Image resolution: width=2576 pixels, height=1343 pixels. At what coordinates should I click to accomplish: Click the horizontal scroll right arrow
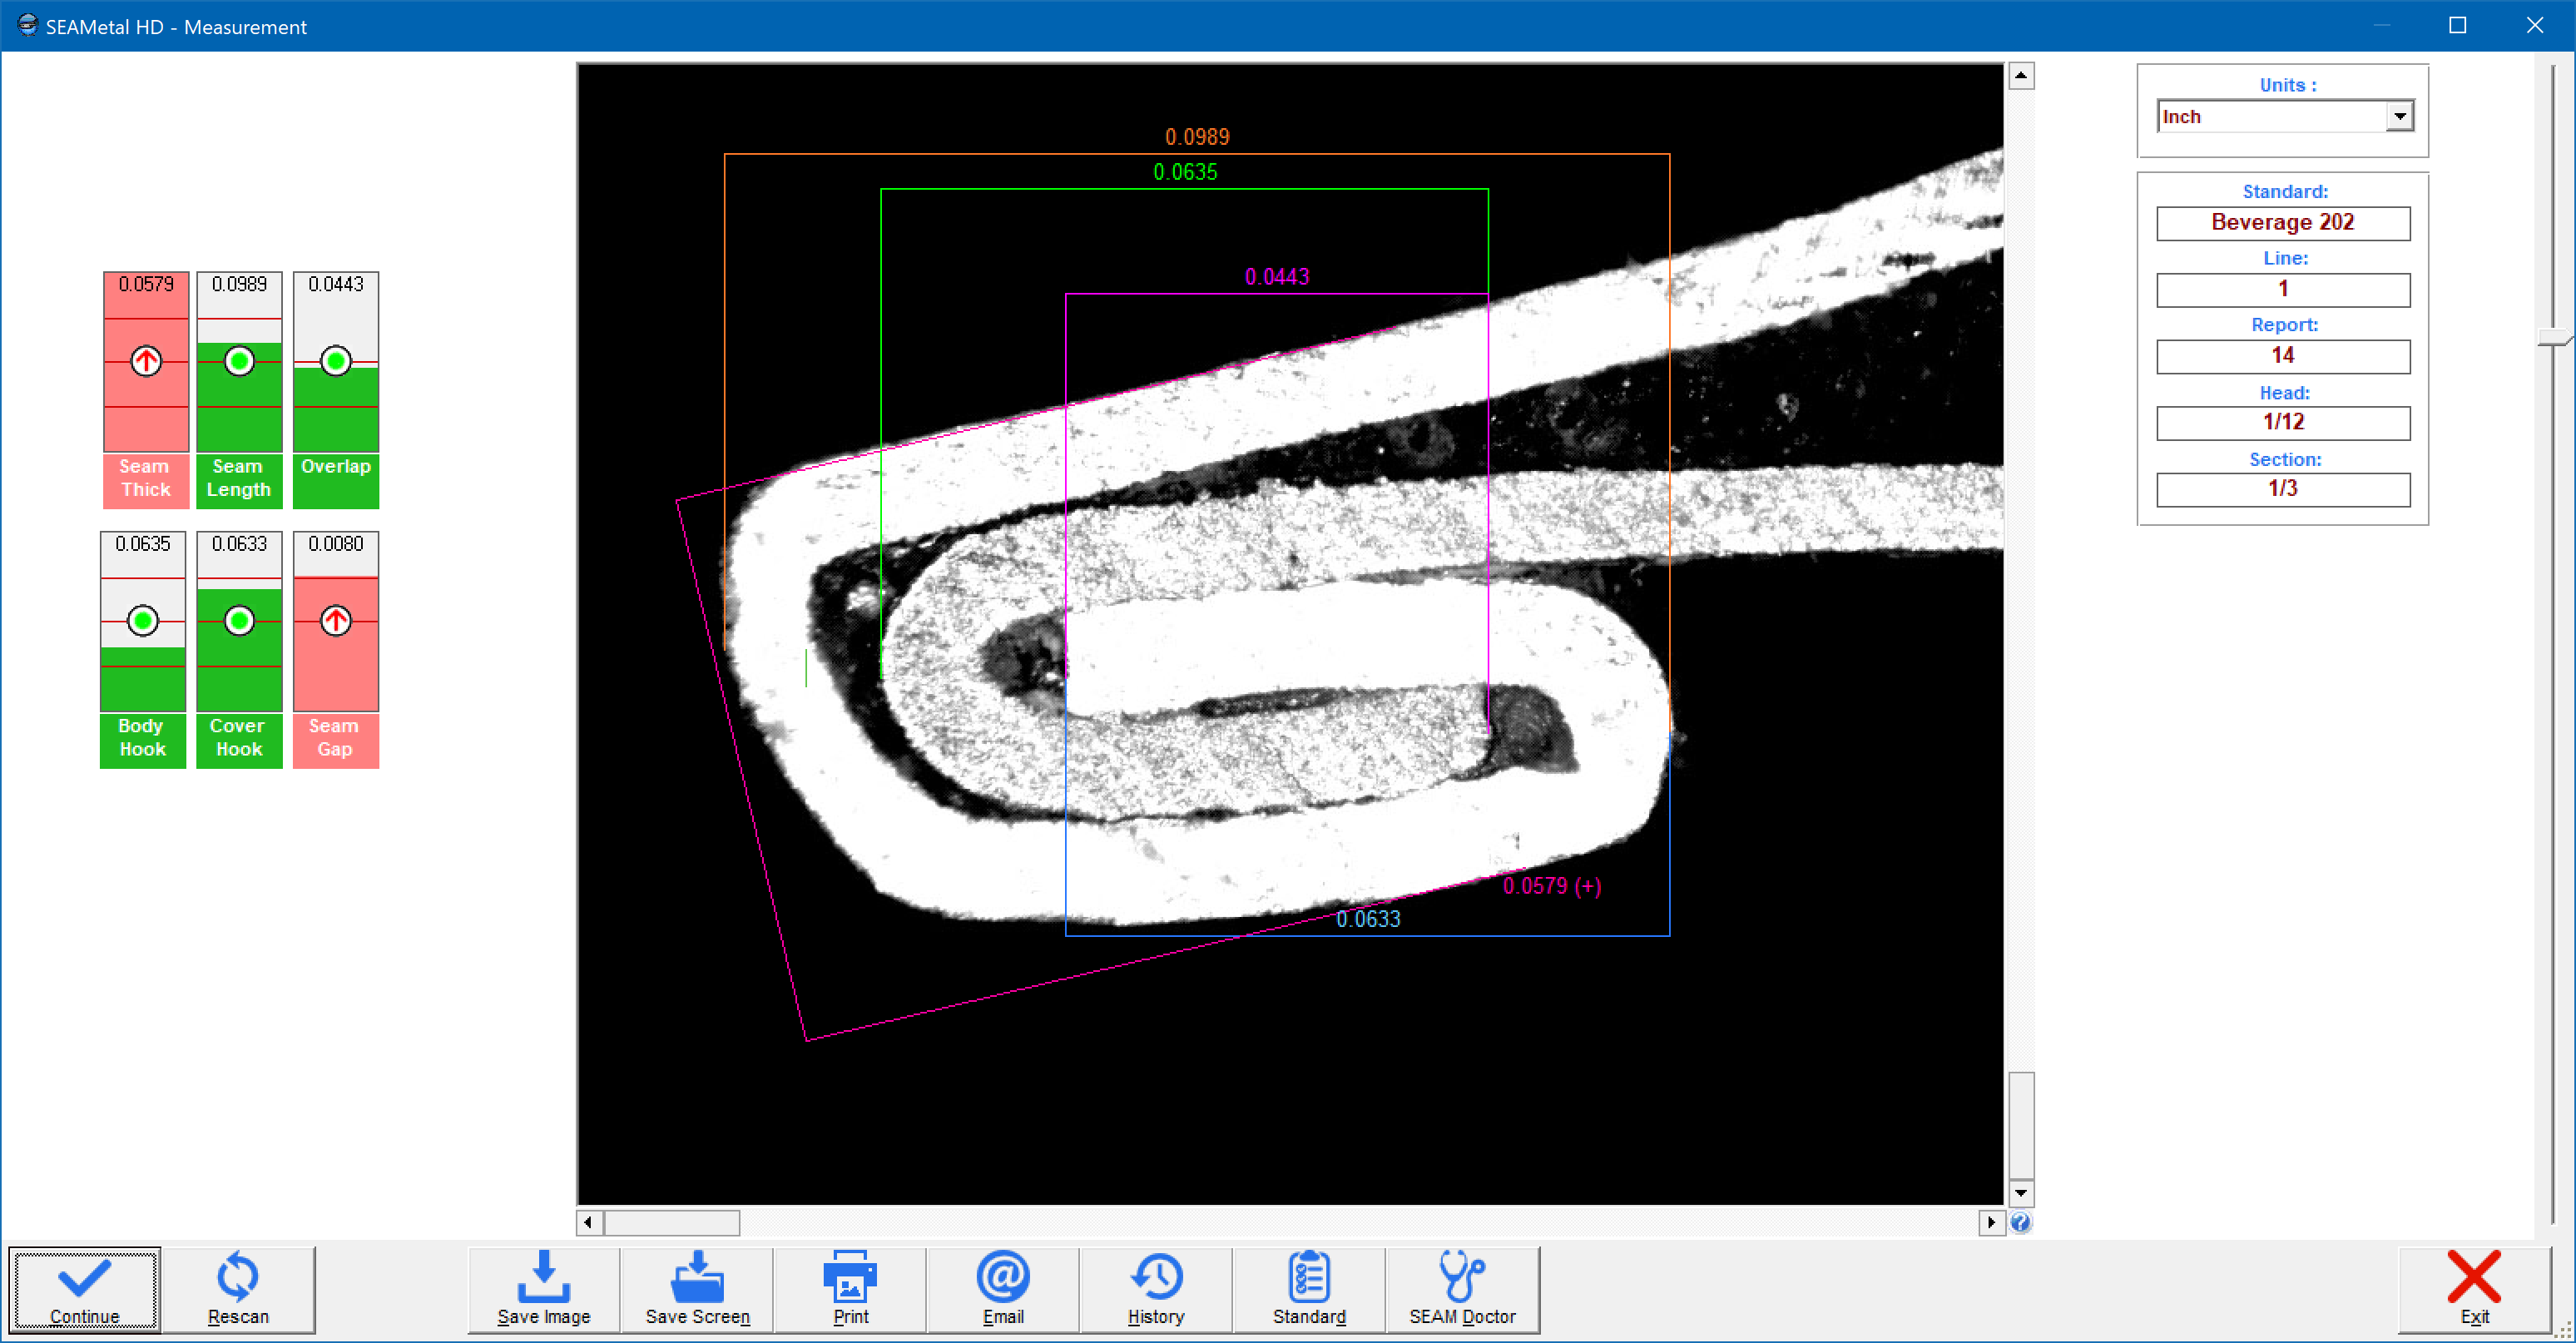(x=1991, y=1222)
